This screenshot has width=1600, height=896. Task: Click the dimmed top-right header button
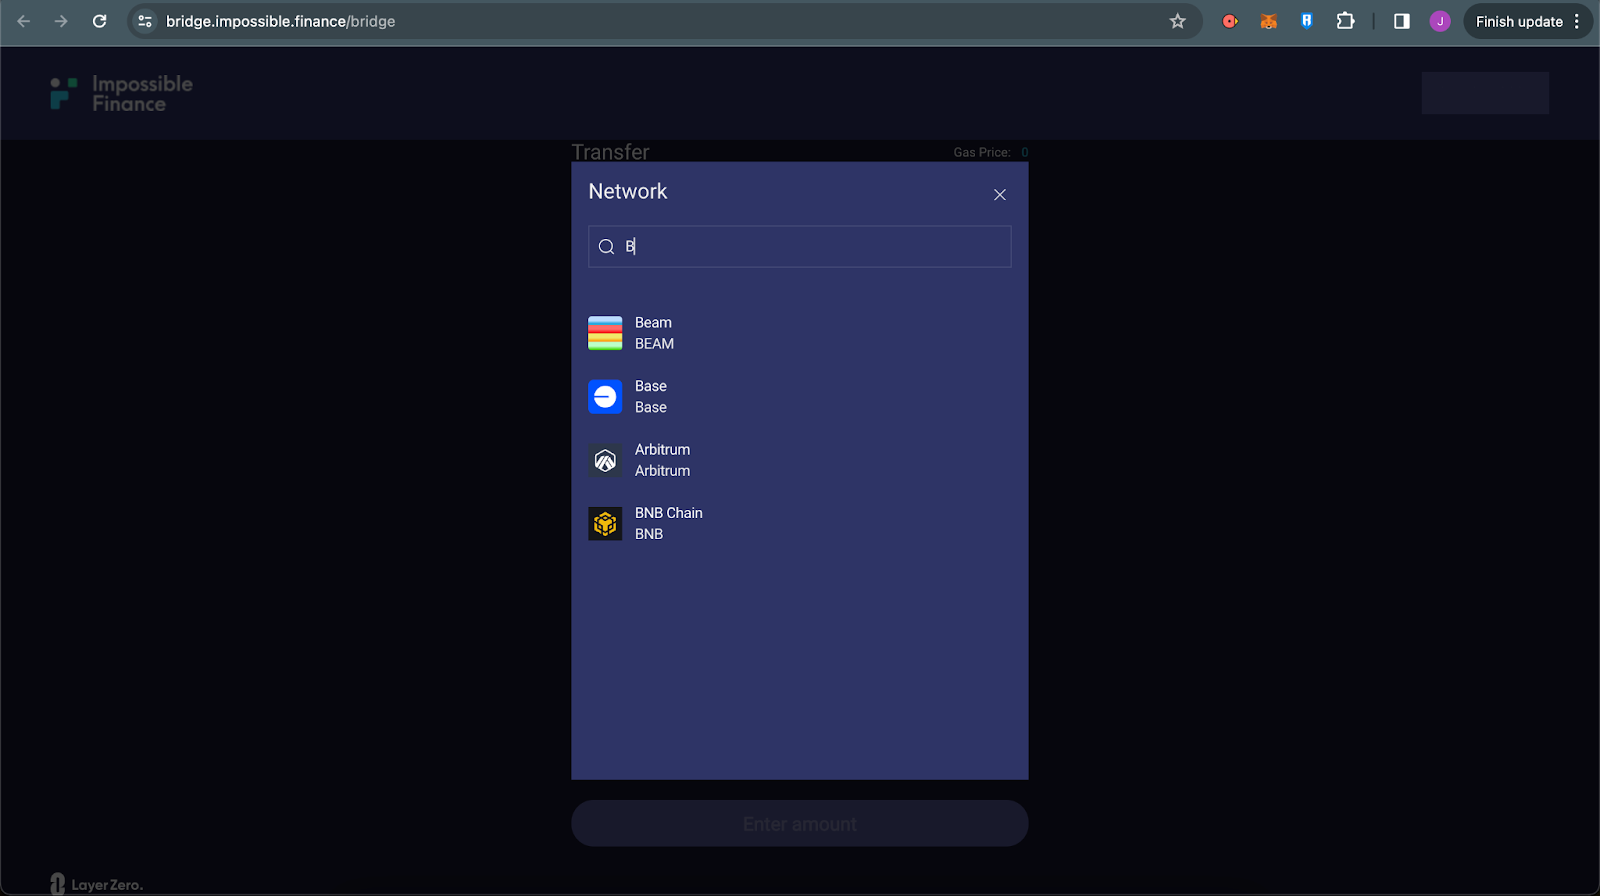pos(1485,93)
